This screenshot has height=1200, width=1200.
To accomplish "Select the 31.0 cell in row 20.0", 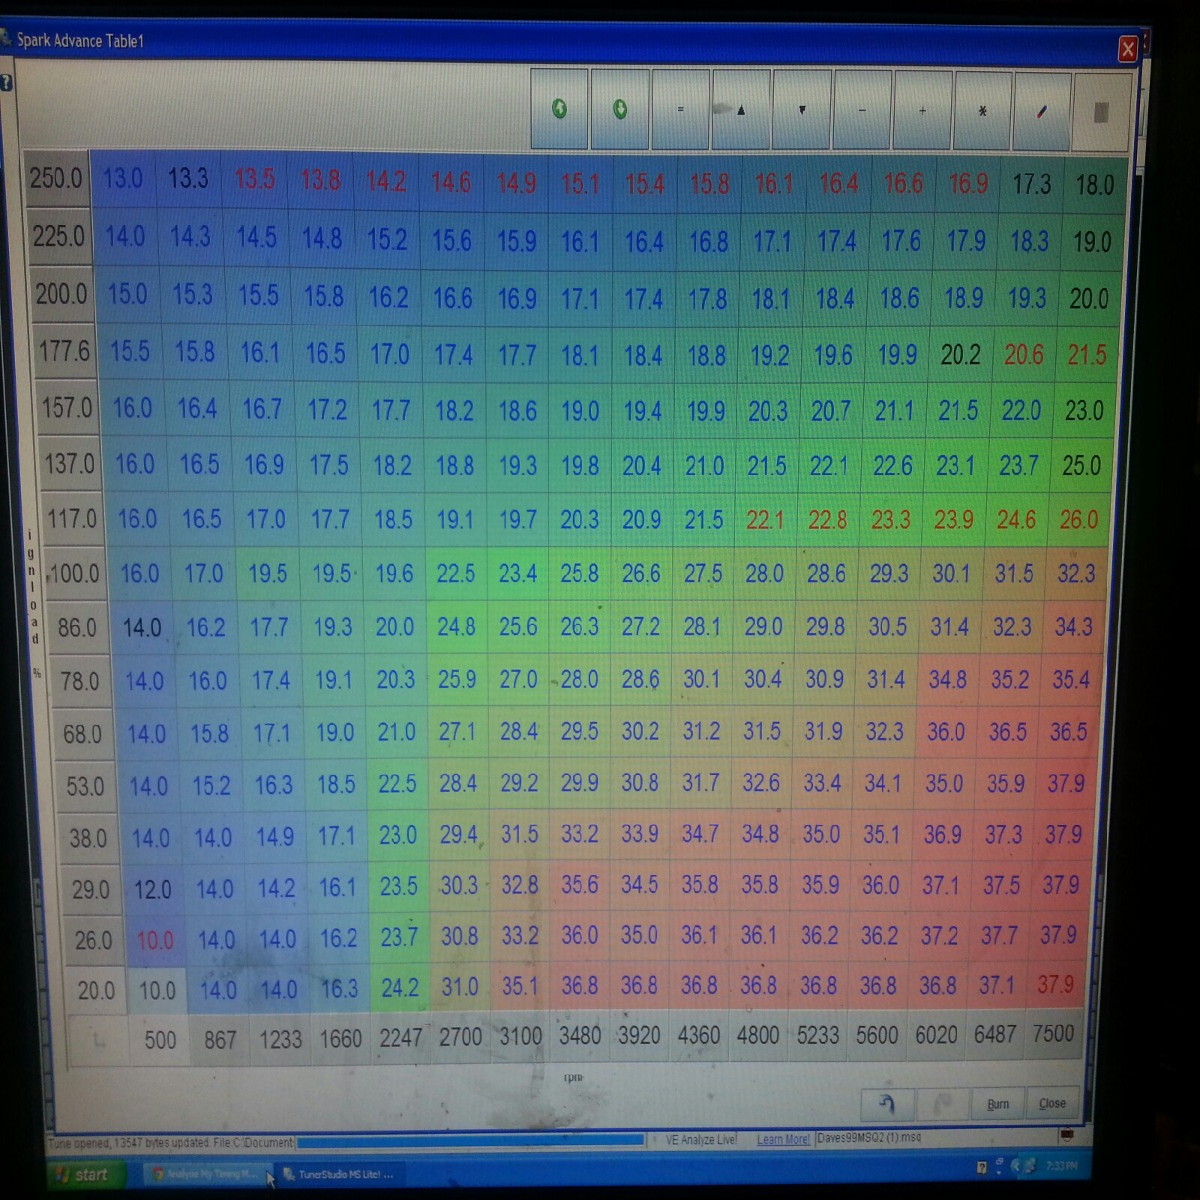I will 460,987.
